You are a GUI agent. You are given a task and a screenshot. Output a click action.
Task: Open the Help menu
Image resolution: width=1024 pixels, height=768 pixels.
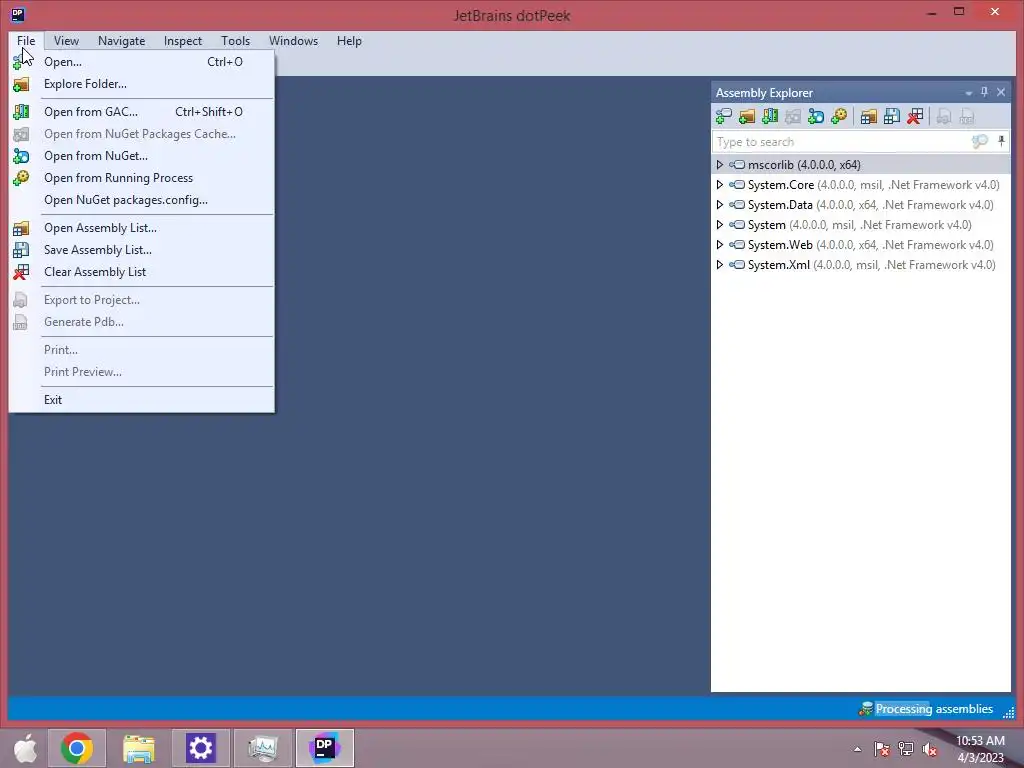pos(349,40)
